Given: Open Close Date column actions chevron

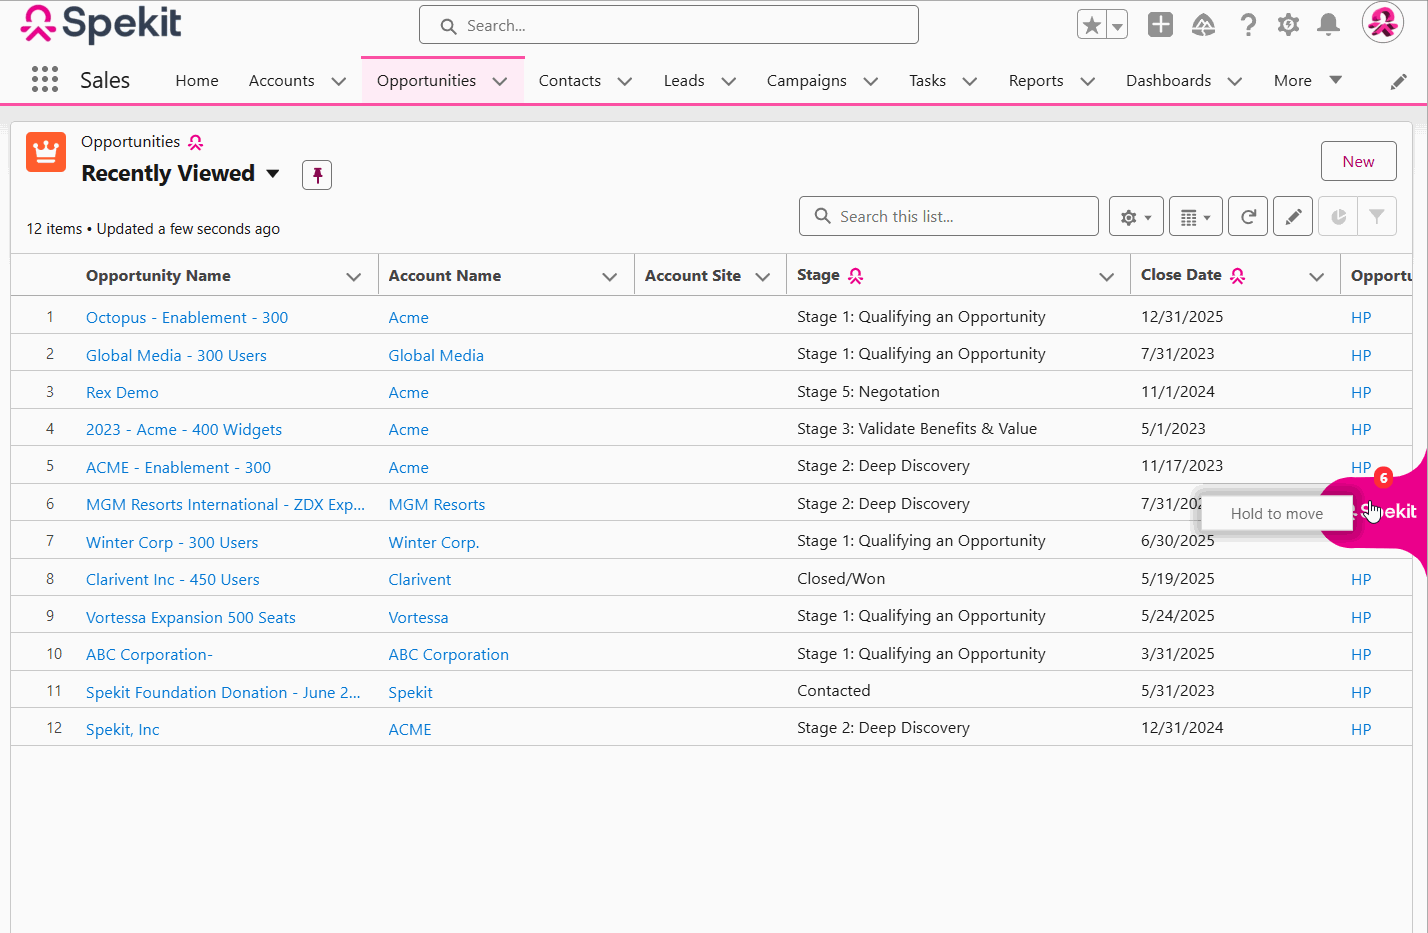Looking at the screenshot, I should (x=1316, y=277).
